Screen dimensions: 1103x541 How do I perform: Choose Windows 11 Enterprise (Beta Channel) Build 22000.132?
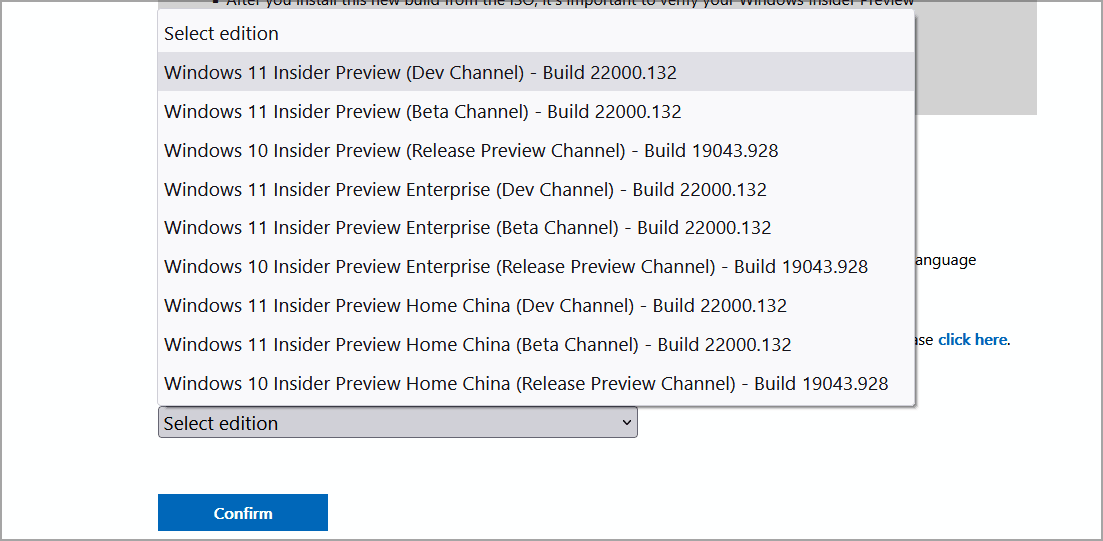coord(467,228)
